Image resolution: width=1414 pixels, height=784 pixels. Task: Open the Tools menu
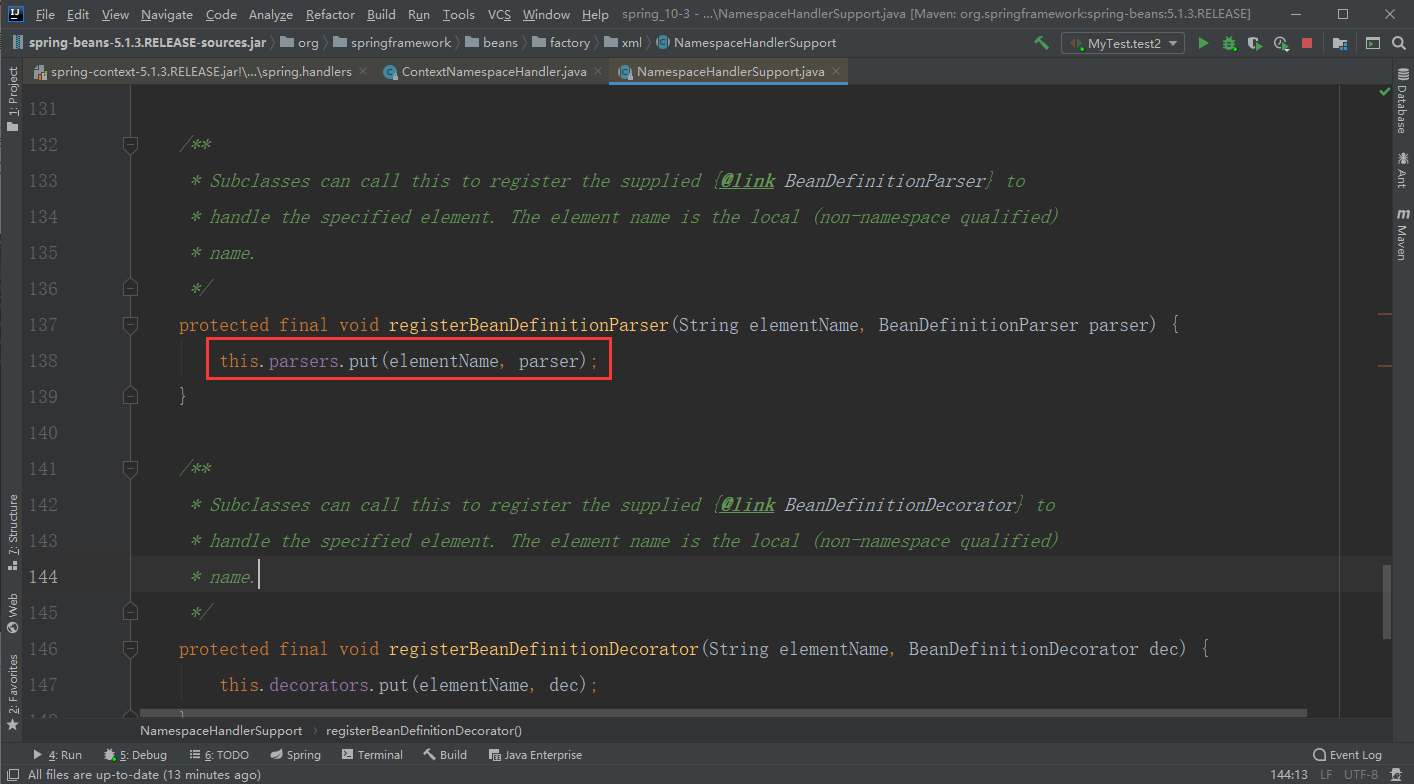tap(459, 15)
